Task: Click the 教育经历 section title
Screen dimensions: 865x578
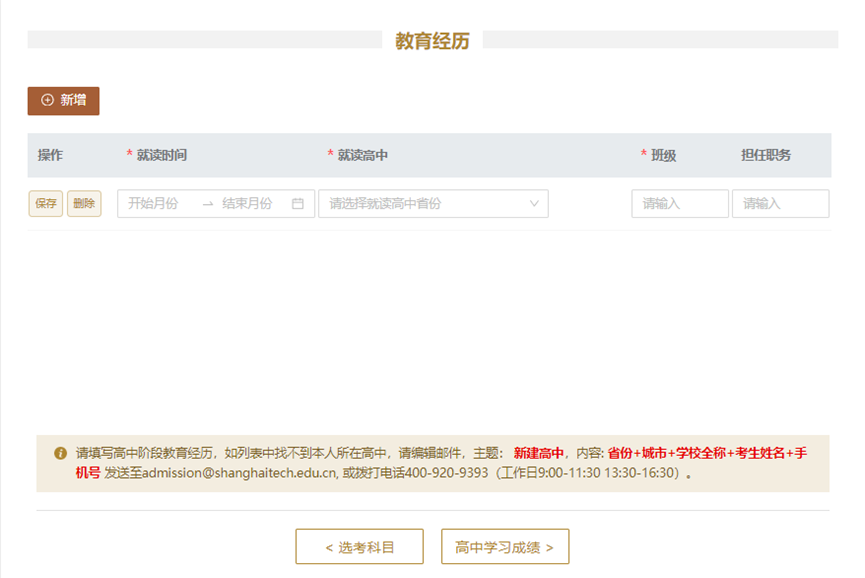Action: coord(432,41)
